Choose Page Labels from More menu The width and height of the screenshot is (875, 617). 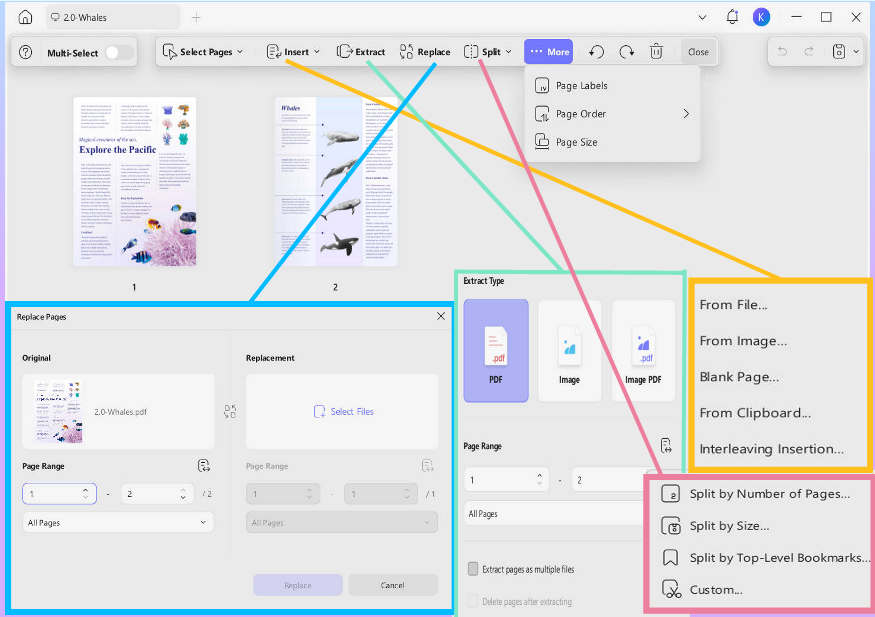point(612,85)
